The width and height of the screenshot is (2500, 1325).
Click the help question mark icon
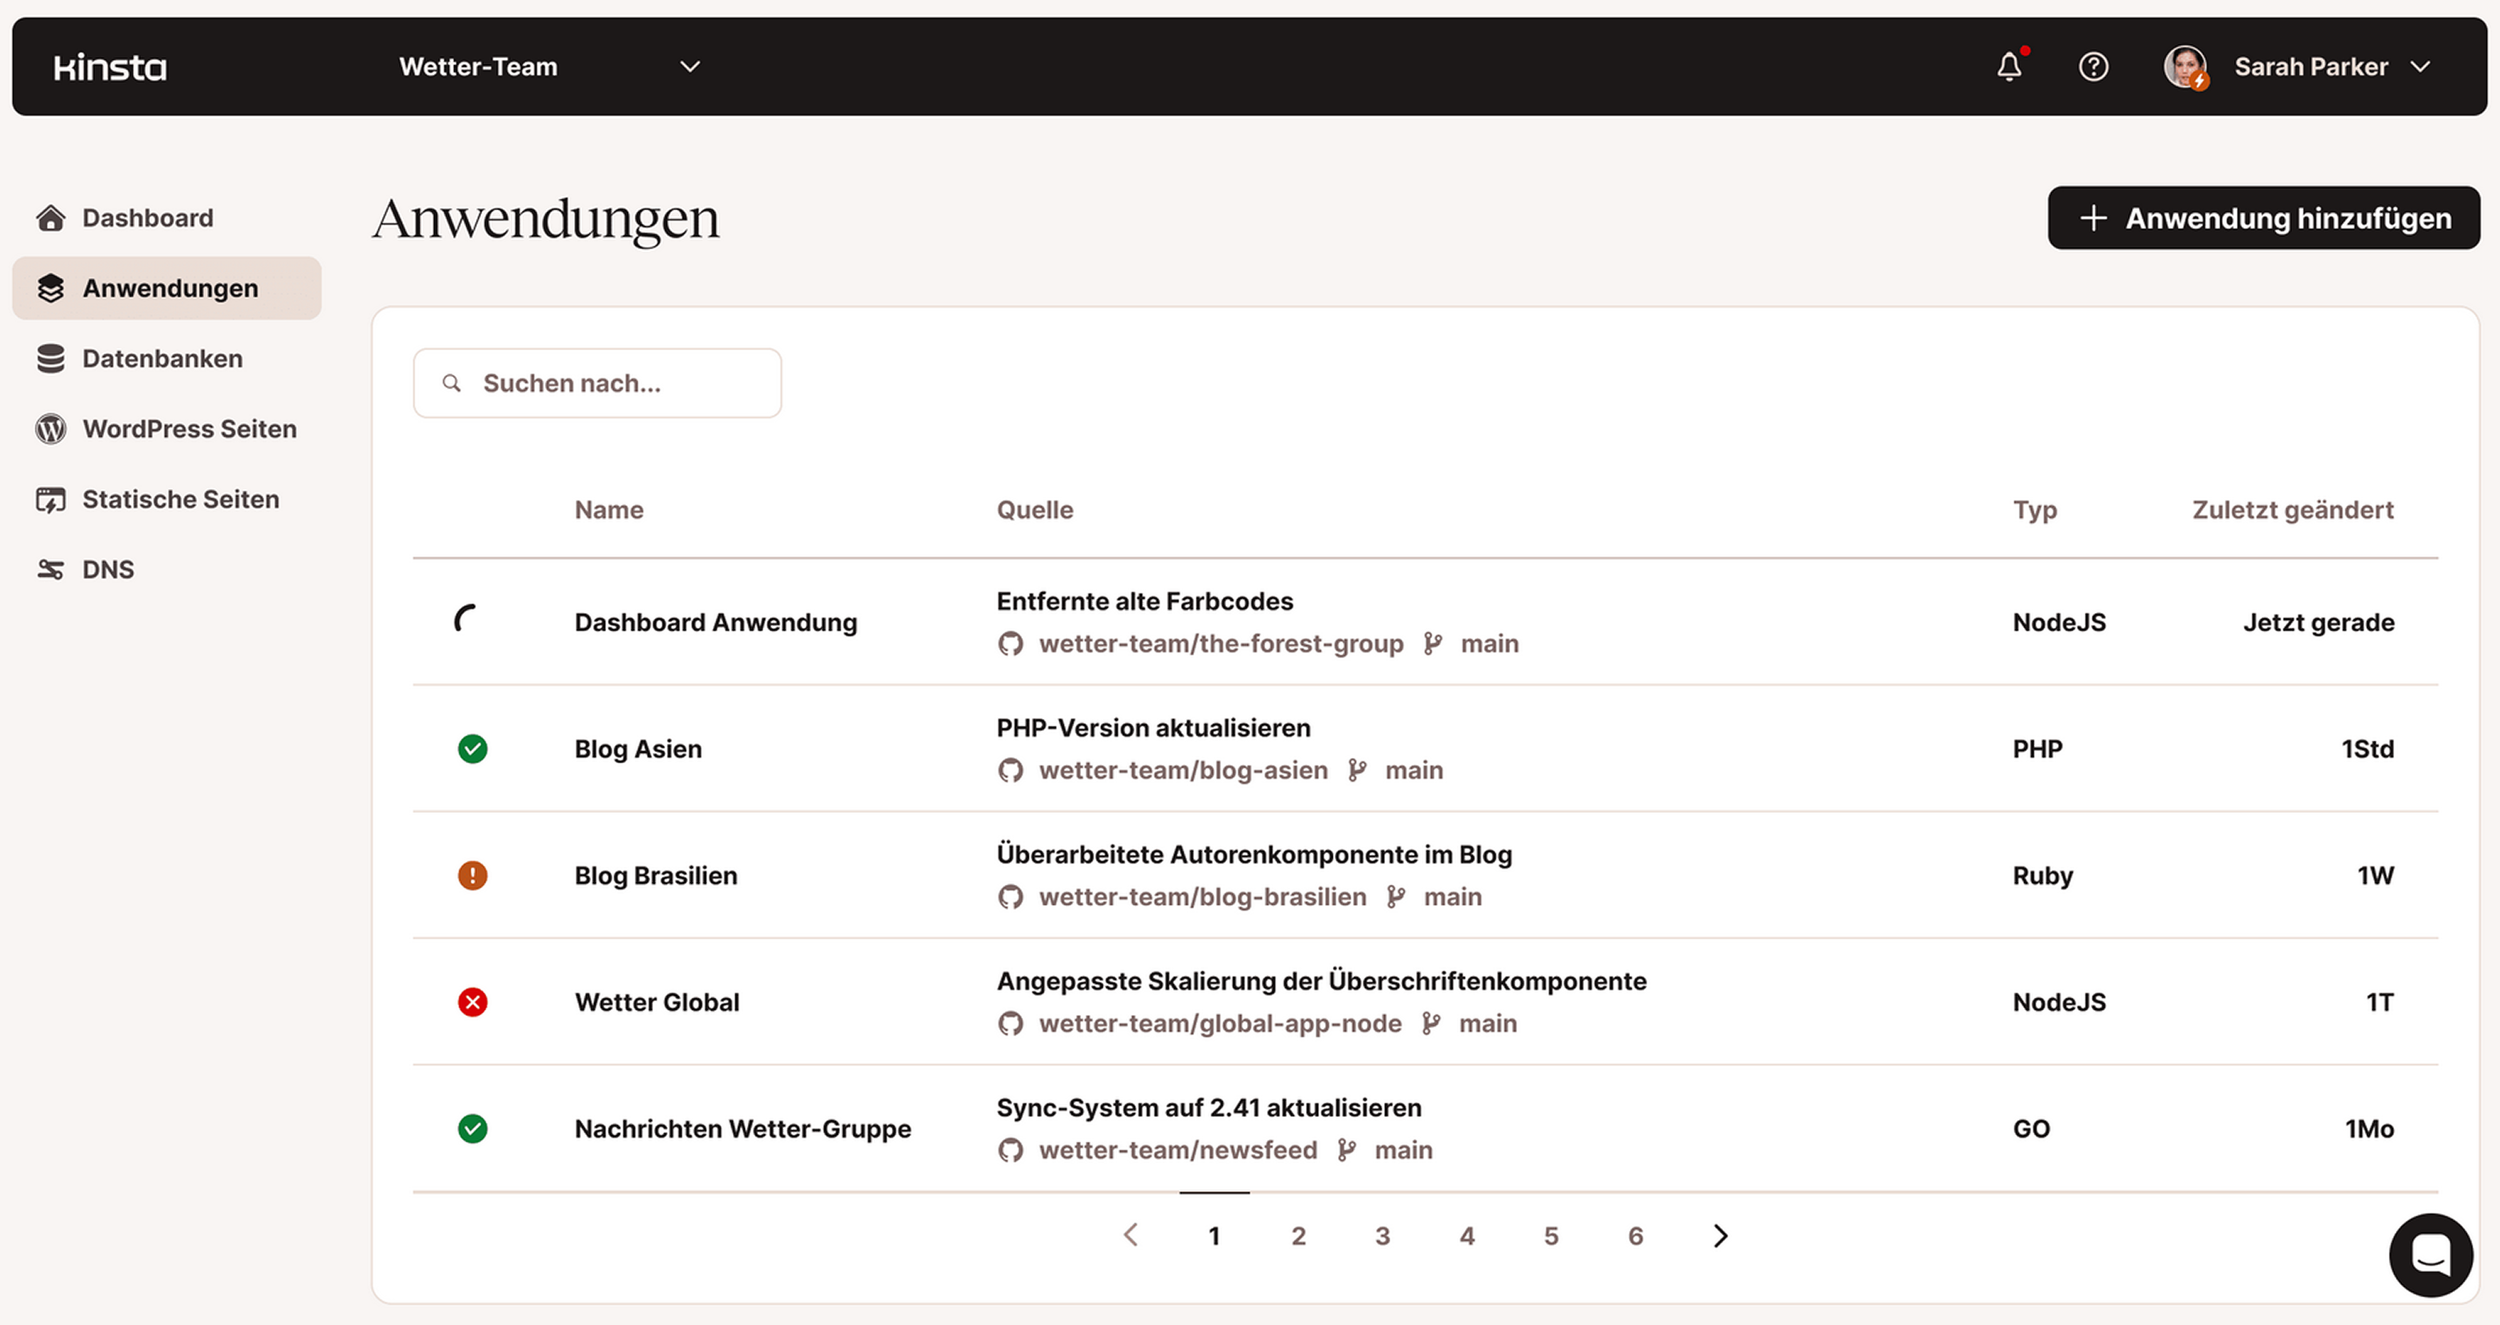coord(2093,67)
